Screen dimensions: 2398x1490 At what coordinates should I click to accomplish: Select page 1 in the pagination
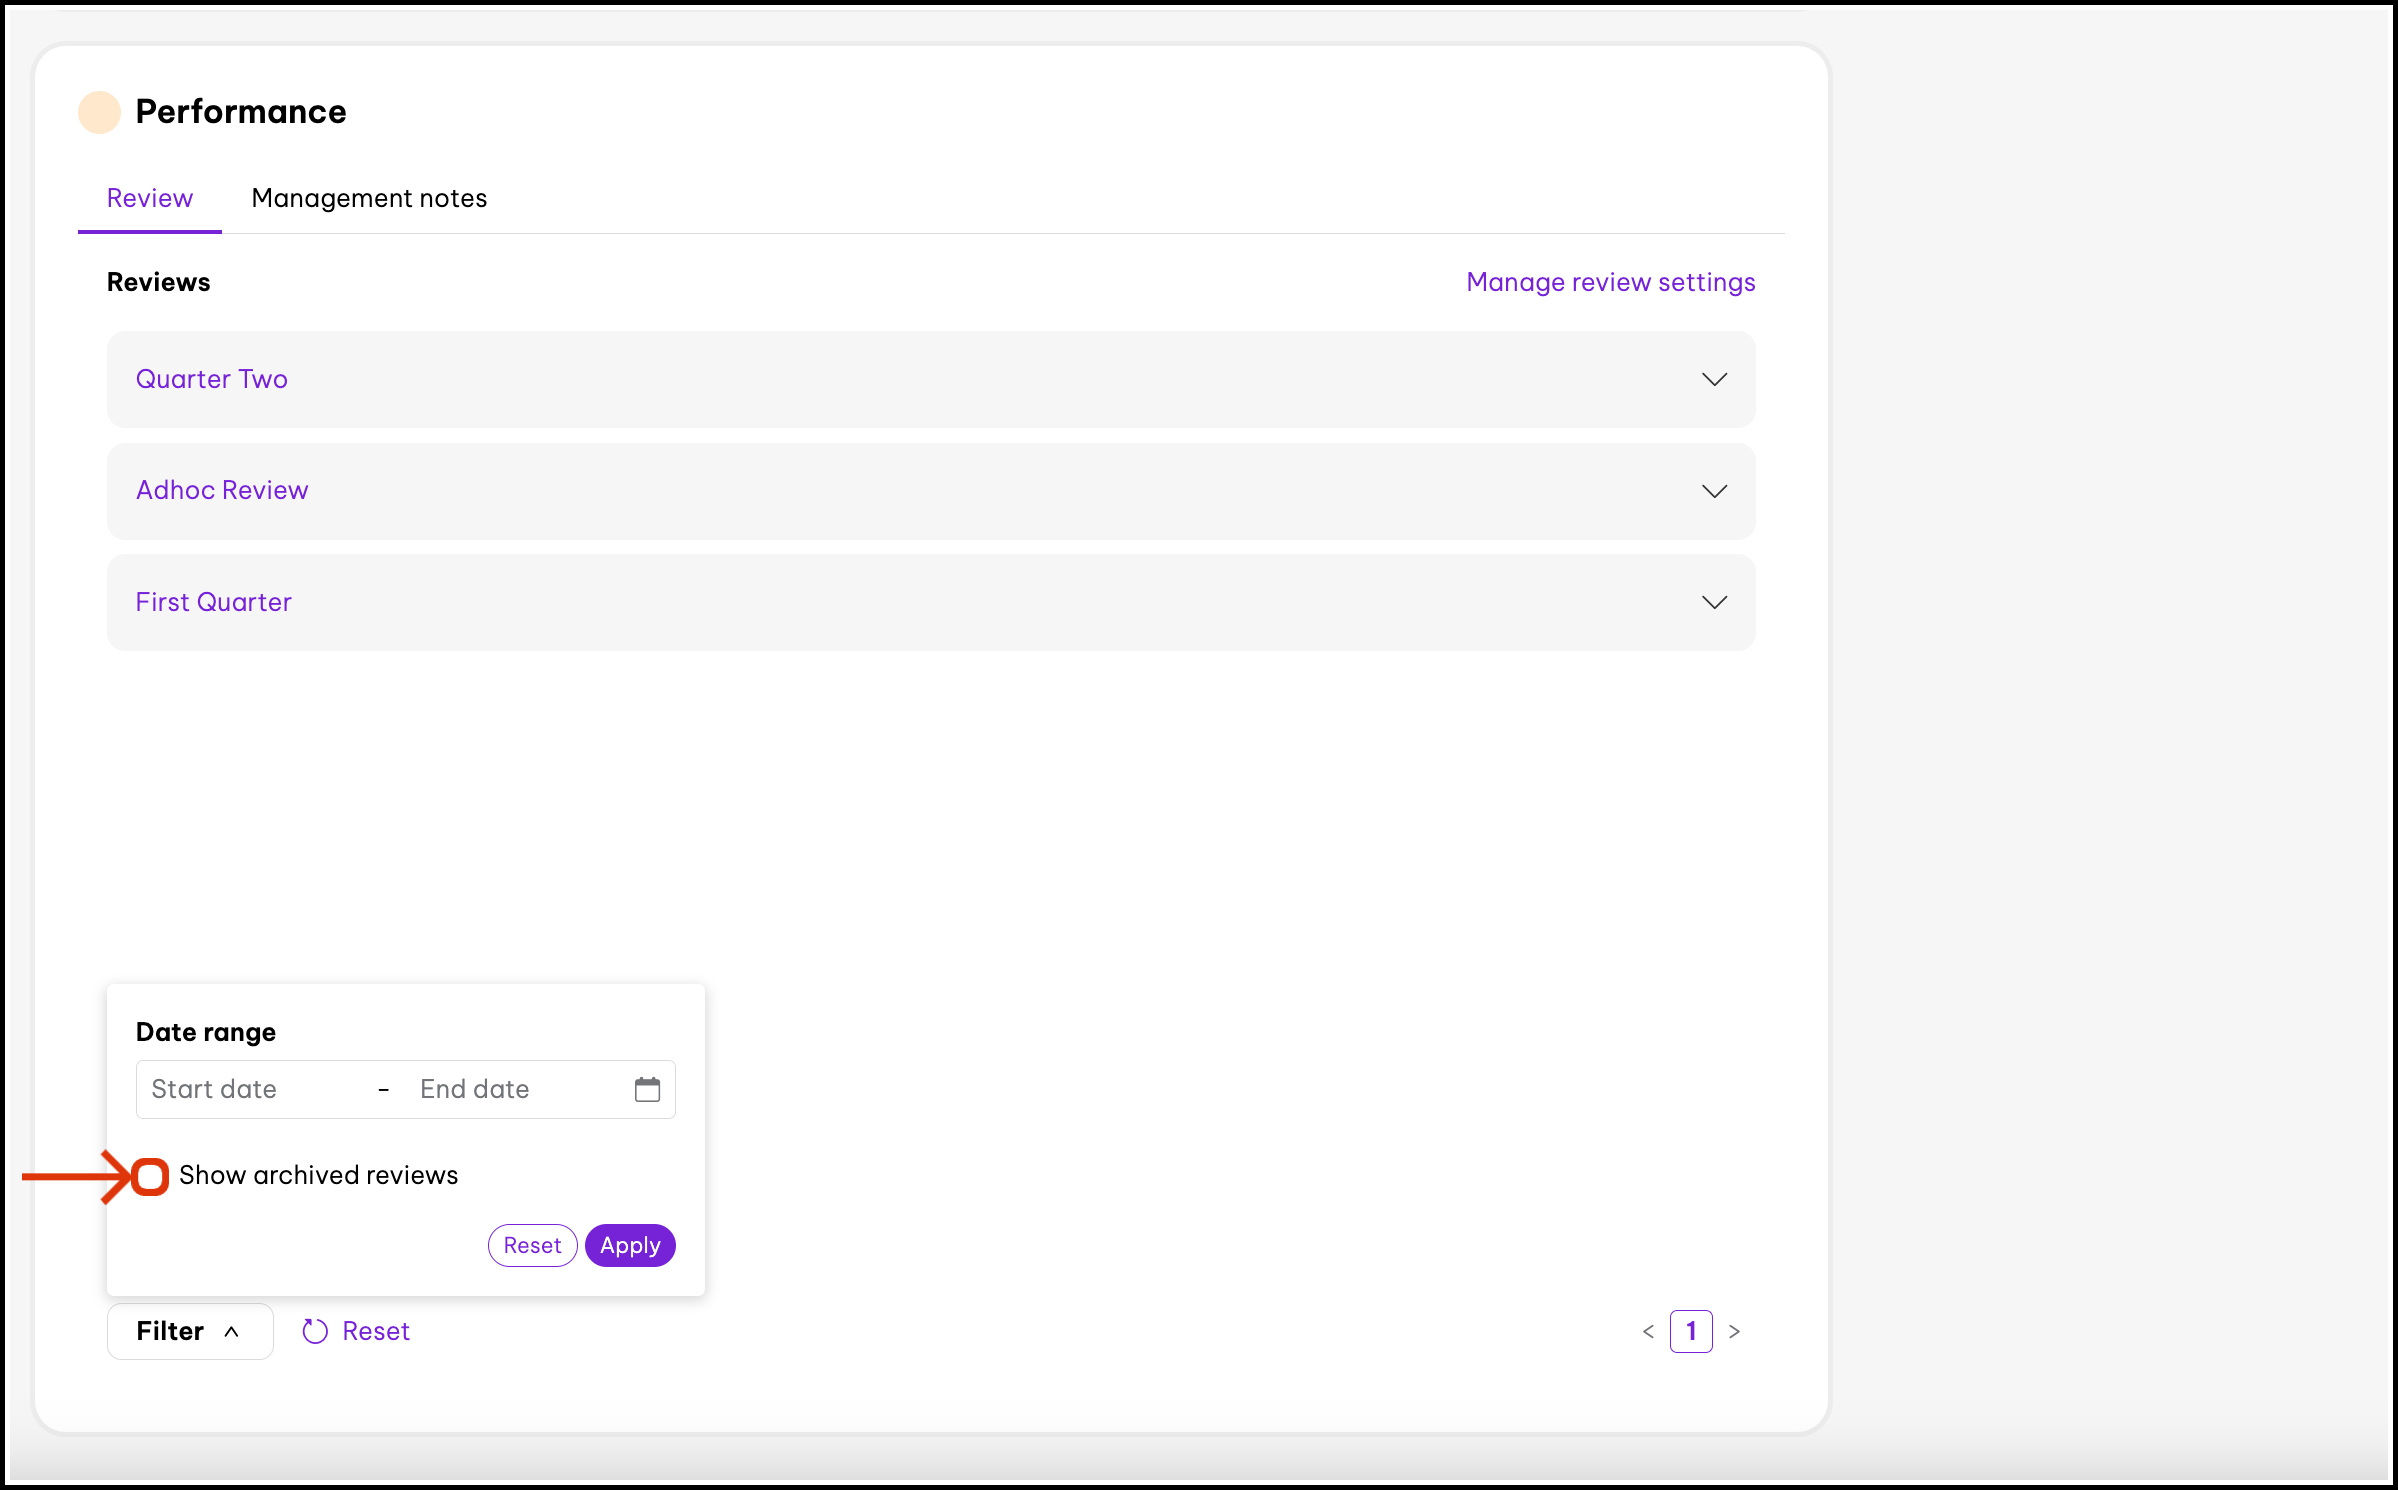(1691, 1331)
